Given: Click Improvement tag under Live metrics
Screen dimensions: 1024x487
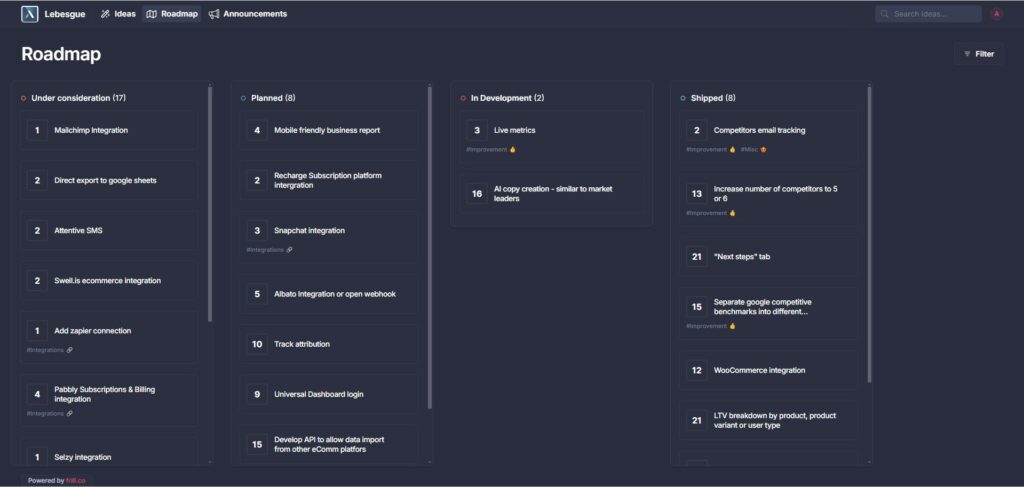Looking at the screenshot, I should pos(490,149).
